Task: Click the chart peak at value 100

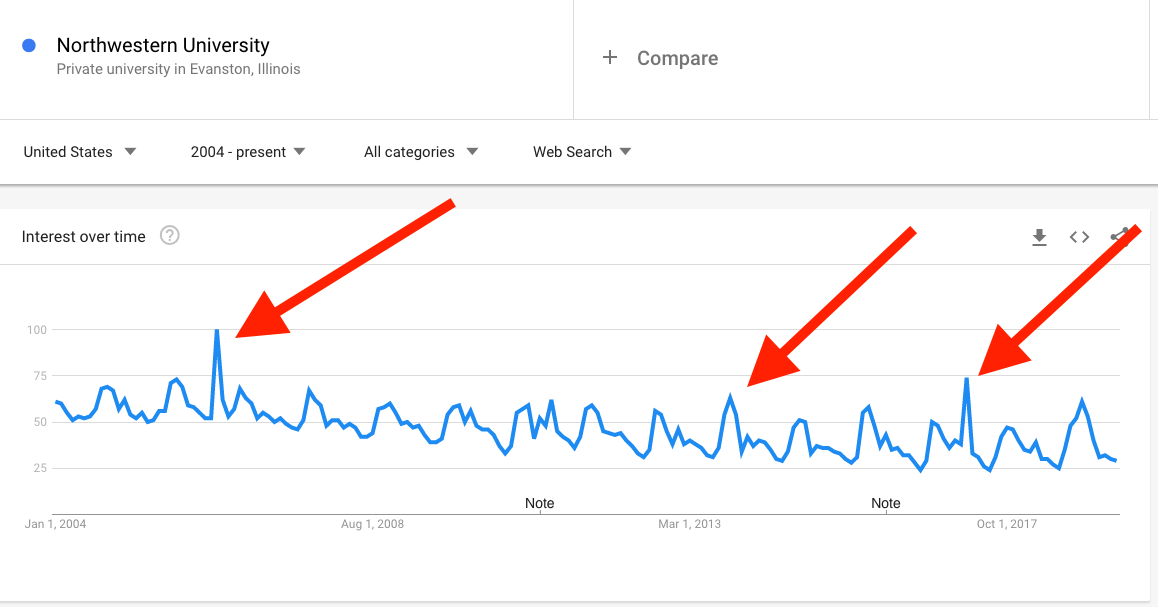Action: click(216, 330)
